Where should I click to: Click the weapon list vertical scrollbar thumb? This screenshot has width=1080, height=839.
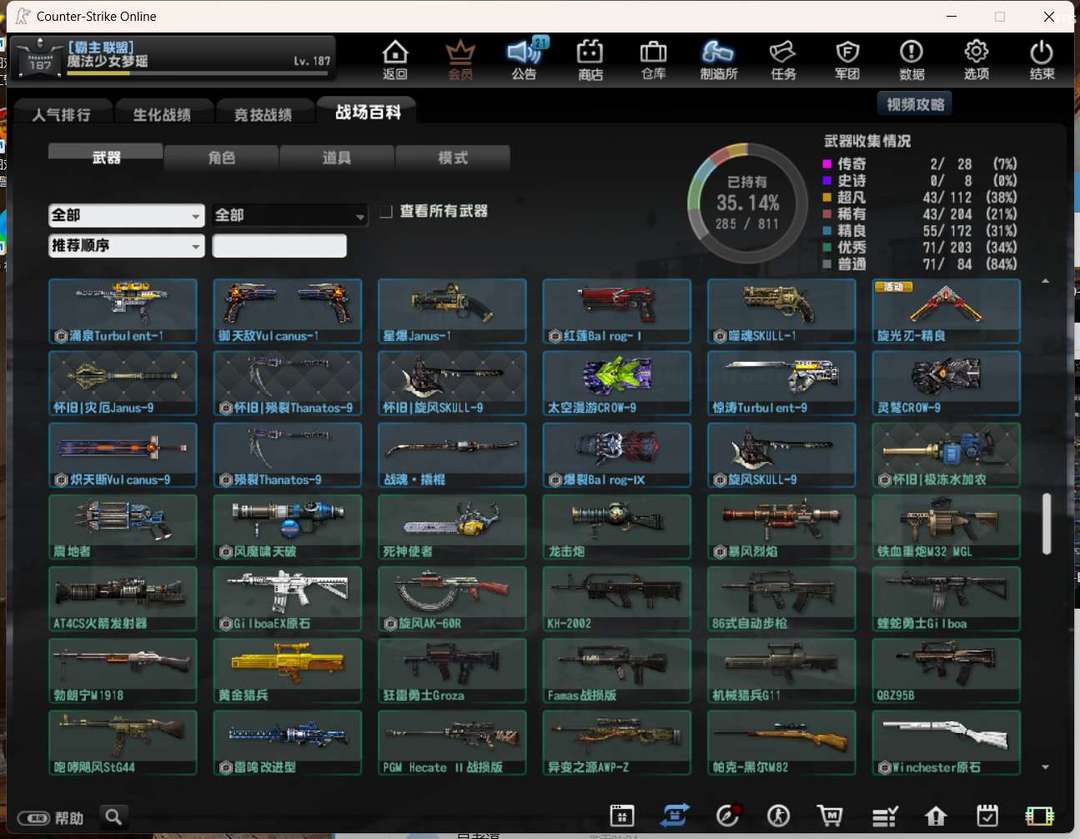coord(1046,522)
